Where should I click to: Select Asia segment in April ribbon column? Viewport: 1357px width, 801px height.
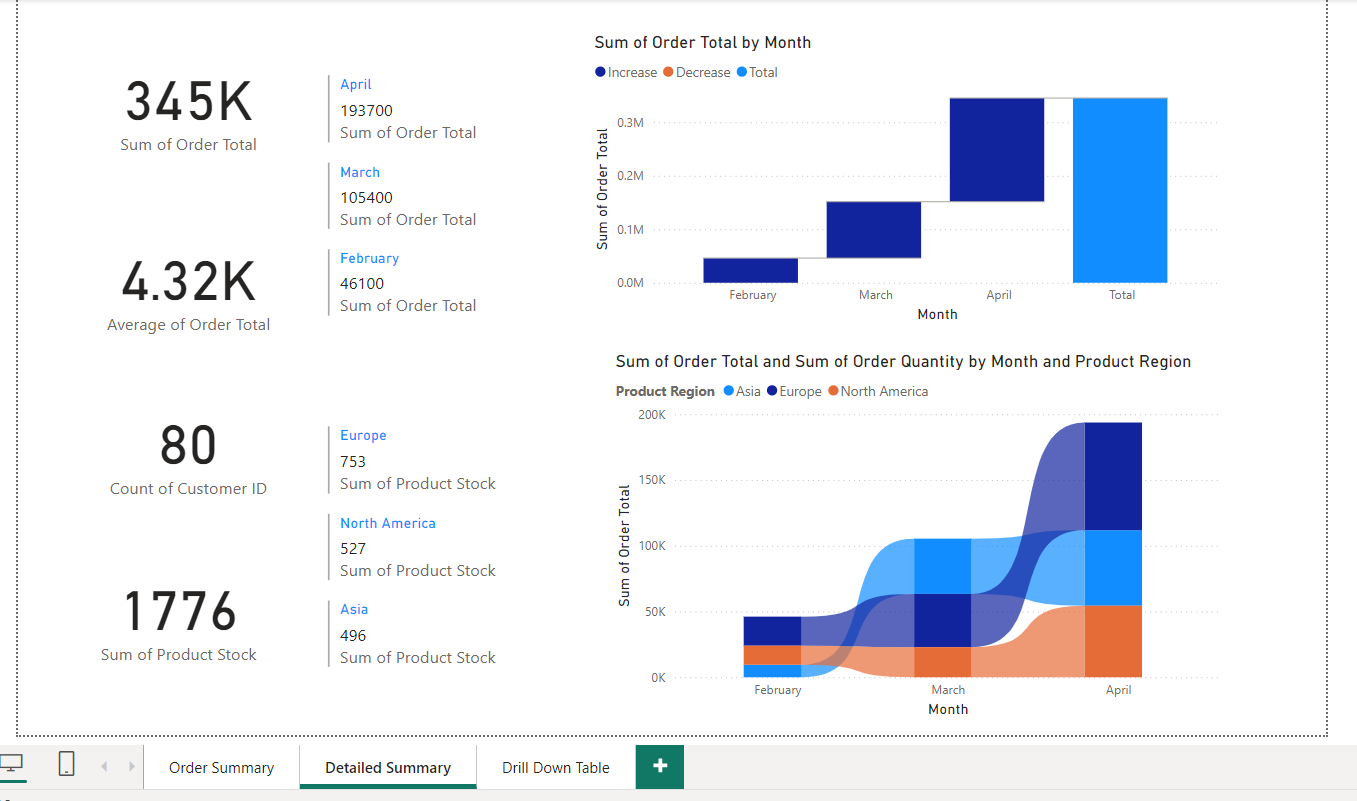tap(1113, 567)
